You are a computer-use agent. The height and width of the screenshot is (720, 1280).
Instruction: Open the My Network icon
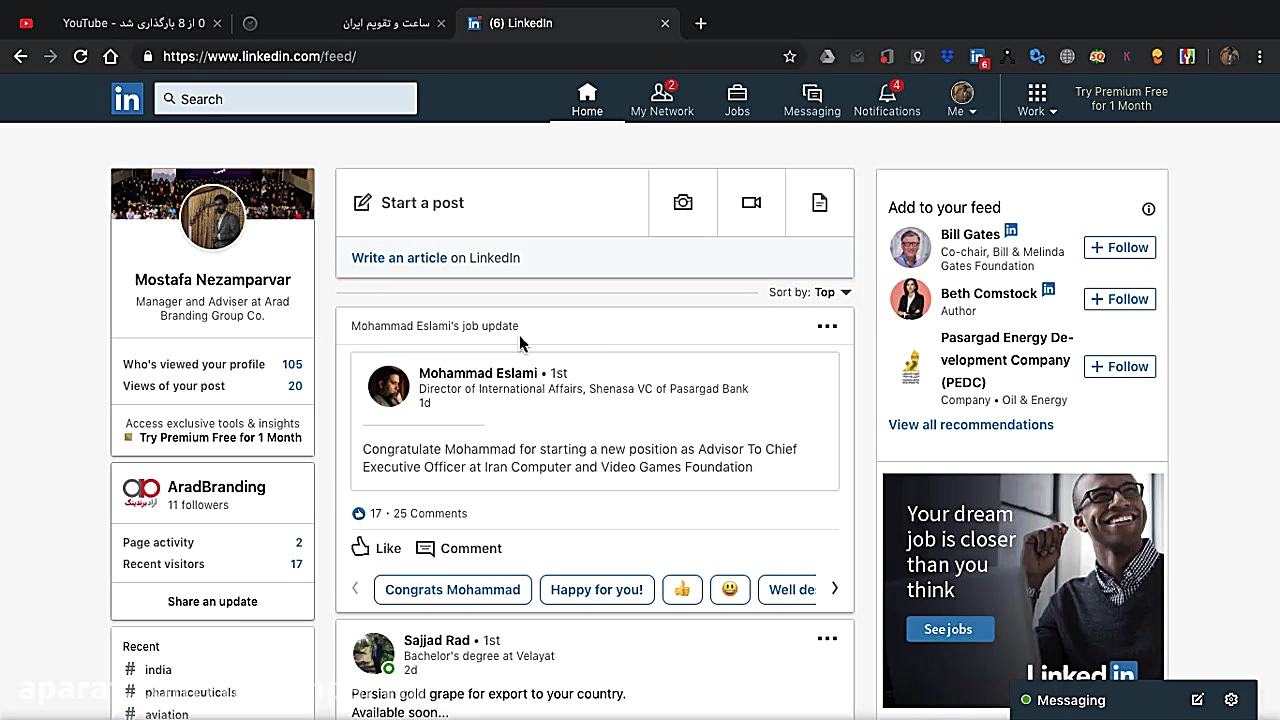662,95
